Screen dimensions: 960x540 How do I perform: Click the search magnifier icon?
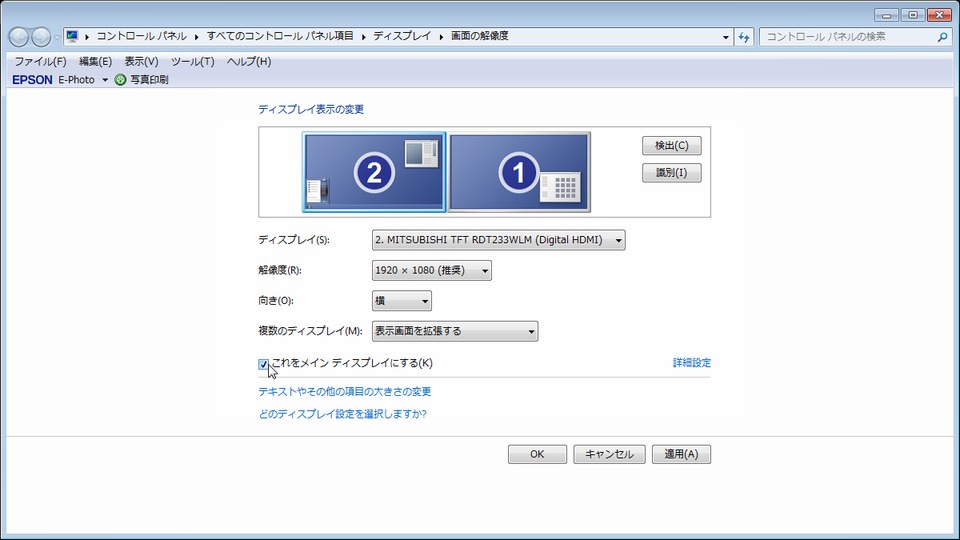[x=942, y=37]
